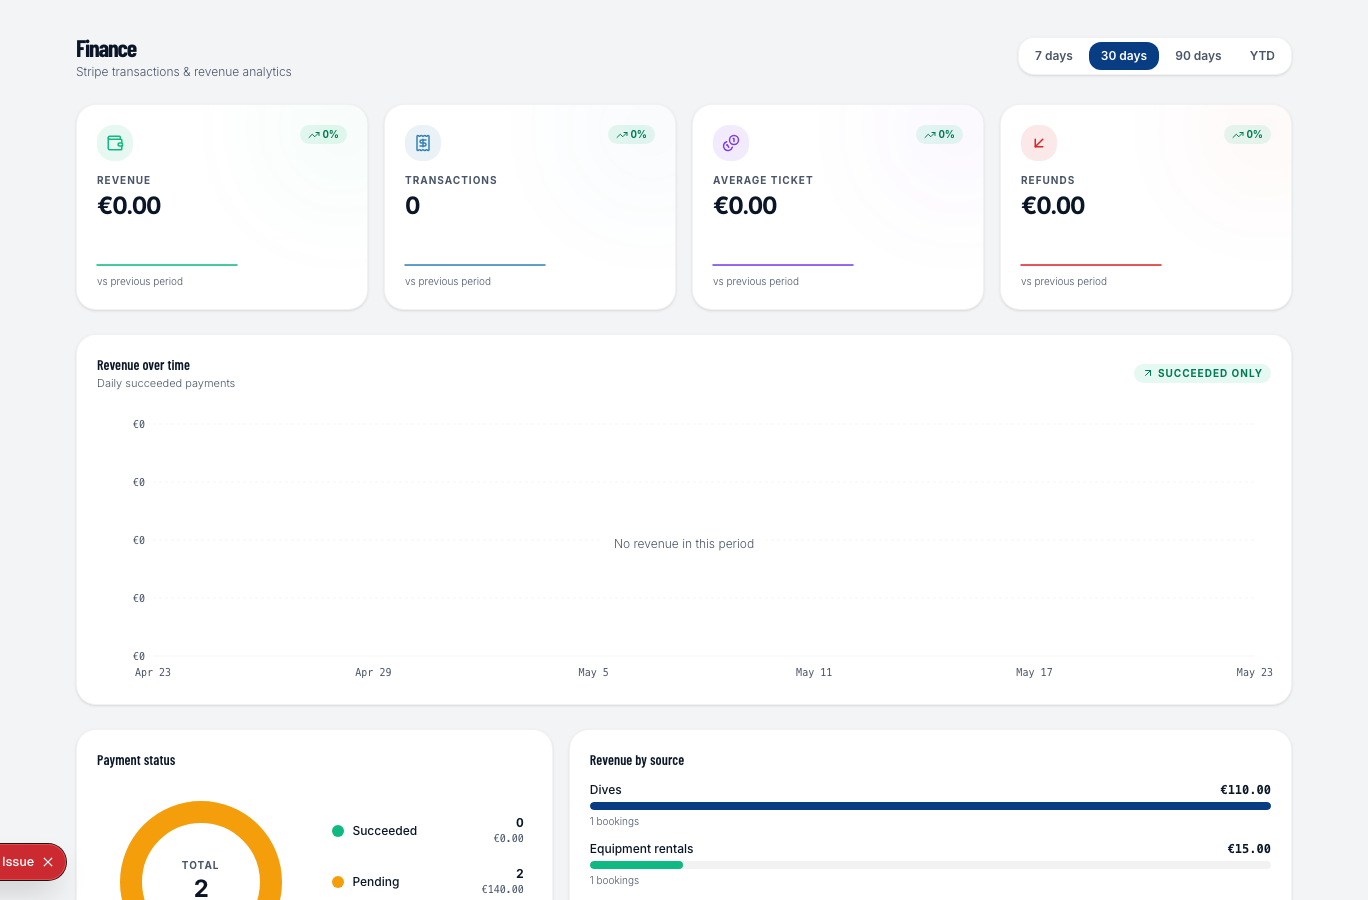Image resolution: width=1368 pixels, height=900 pixels.
Task: Click the Refunds down-arrow icon
Action: click(1039, 143)
